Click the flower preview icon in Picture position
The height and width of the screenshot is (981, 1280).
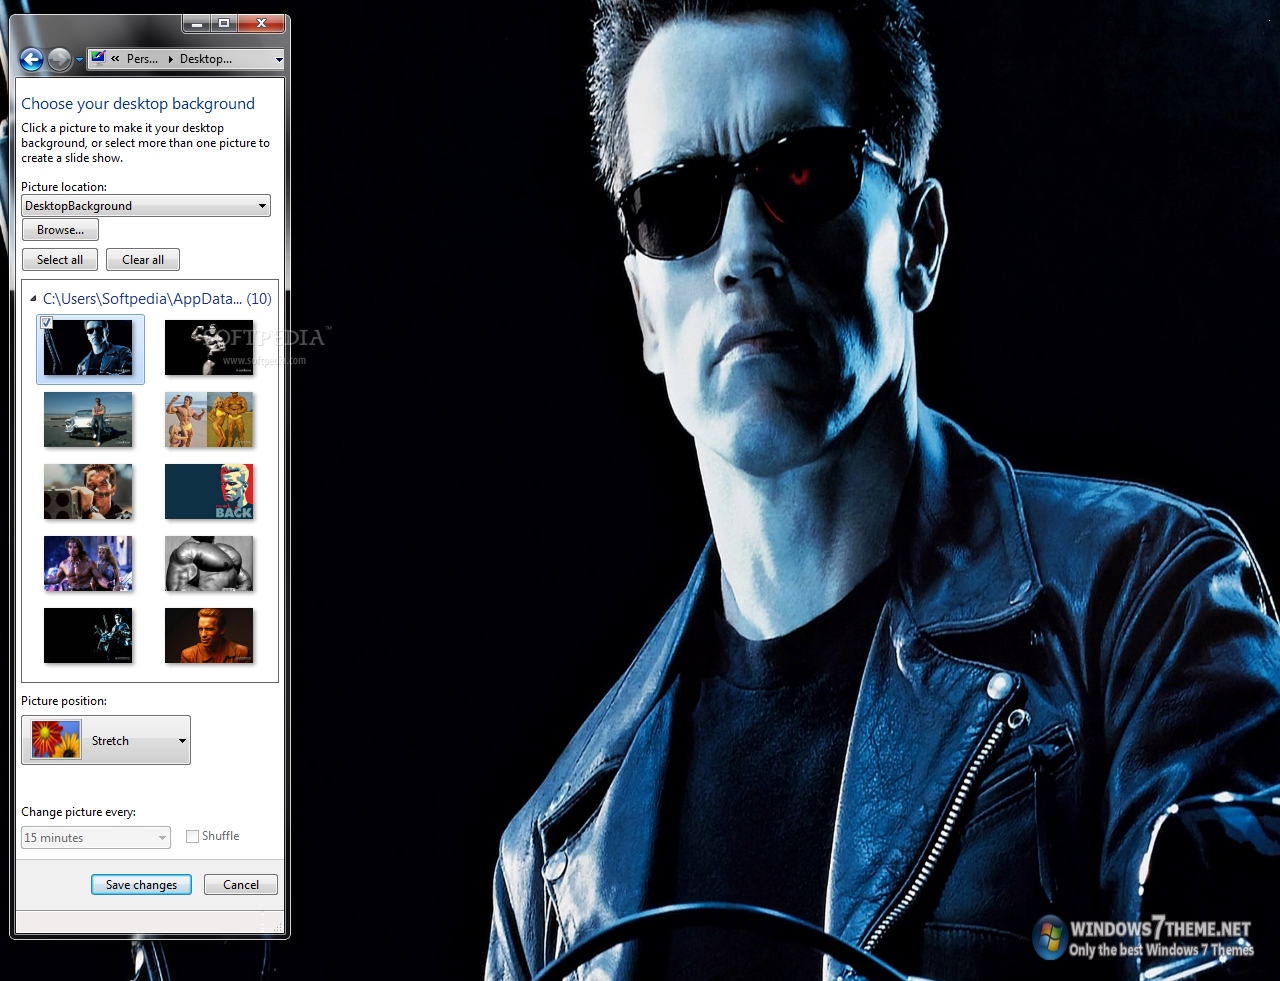[56, 740]
